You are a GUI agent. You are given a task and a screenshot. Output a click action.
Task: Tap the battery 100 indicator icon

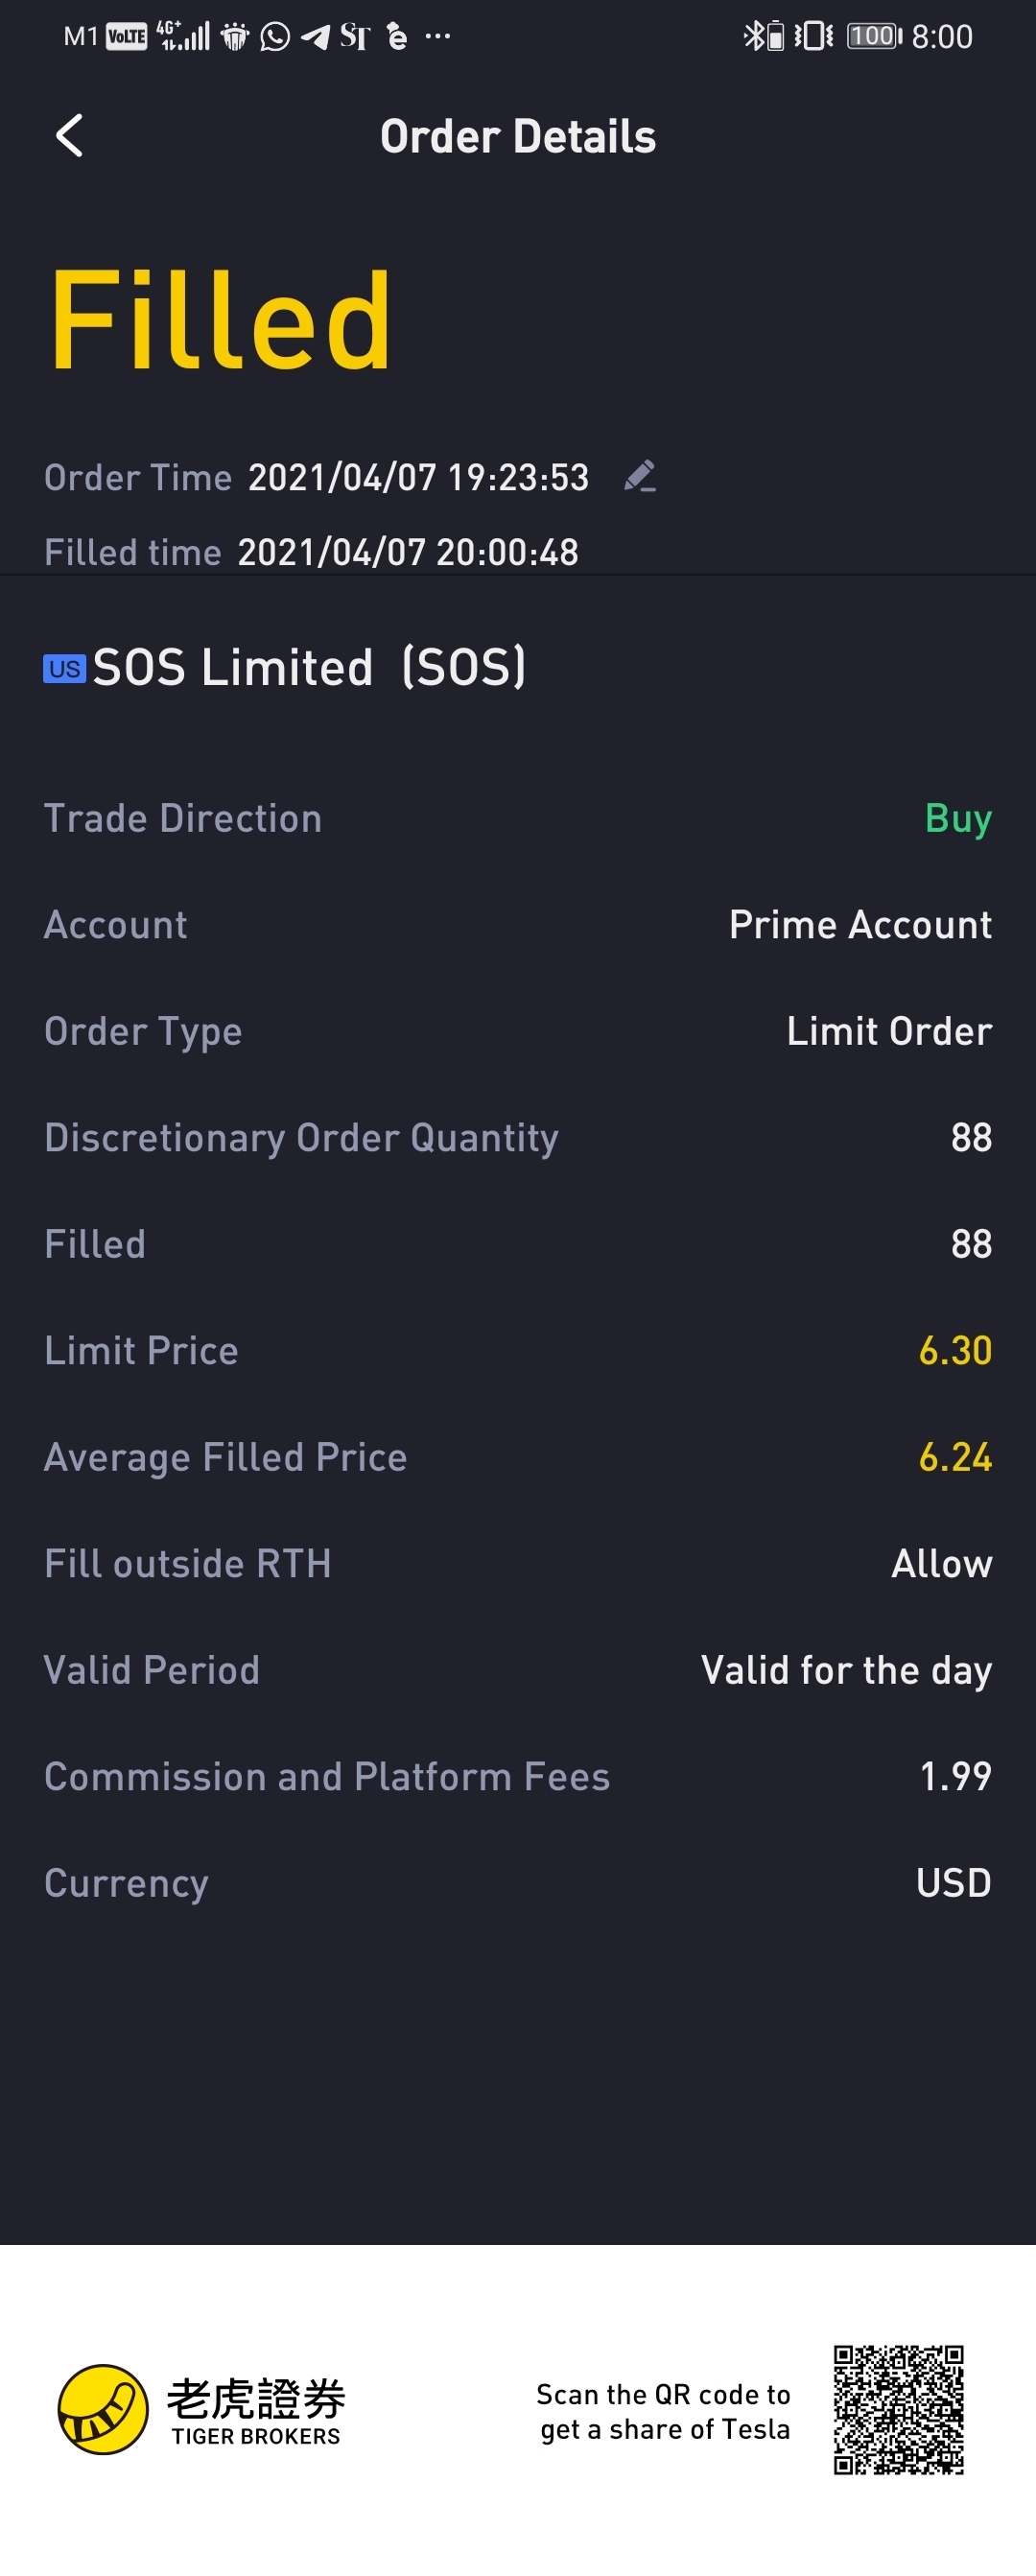[x=874, y=37]
